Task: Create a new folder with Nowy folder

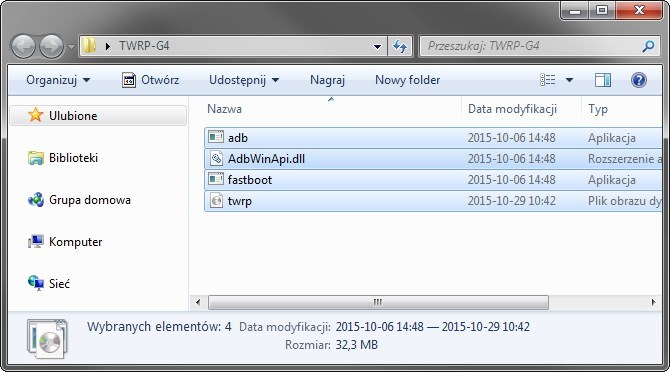Action: pos(407,80)
